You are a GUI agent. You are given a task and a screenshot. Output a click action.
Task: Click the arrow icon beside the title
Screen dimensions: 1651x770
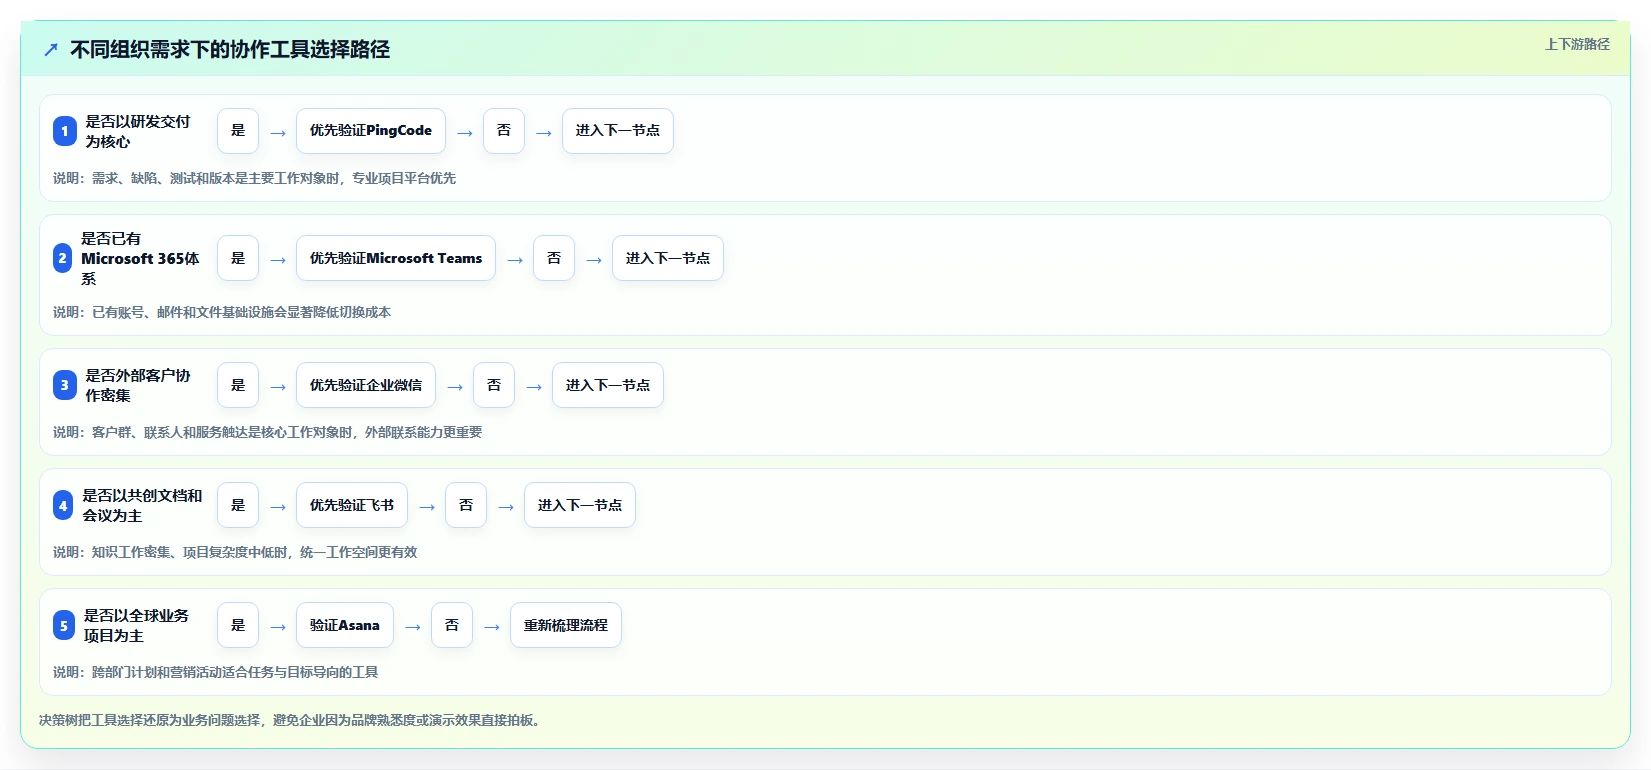tap(51, 49)
